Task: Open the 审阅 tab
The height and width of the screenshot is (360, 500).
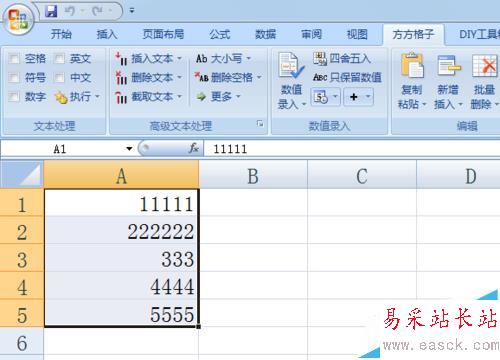Action: pyautogui.click(x=311, y=34)
